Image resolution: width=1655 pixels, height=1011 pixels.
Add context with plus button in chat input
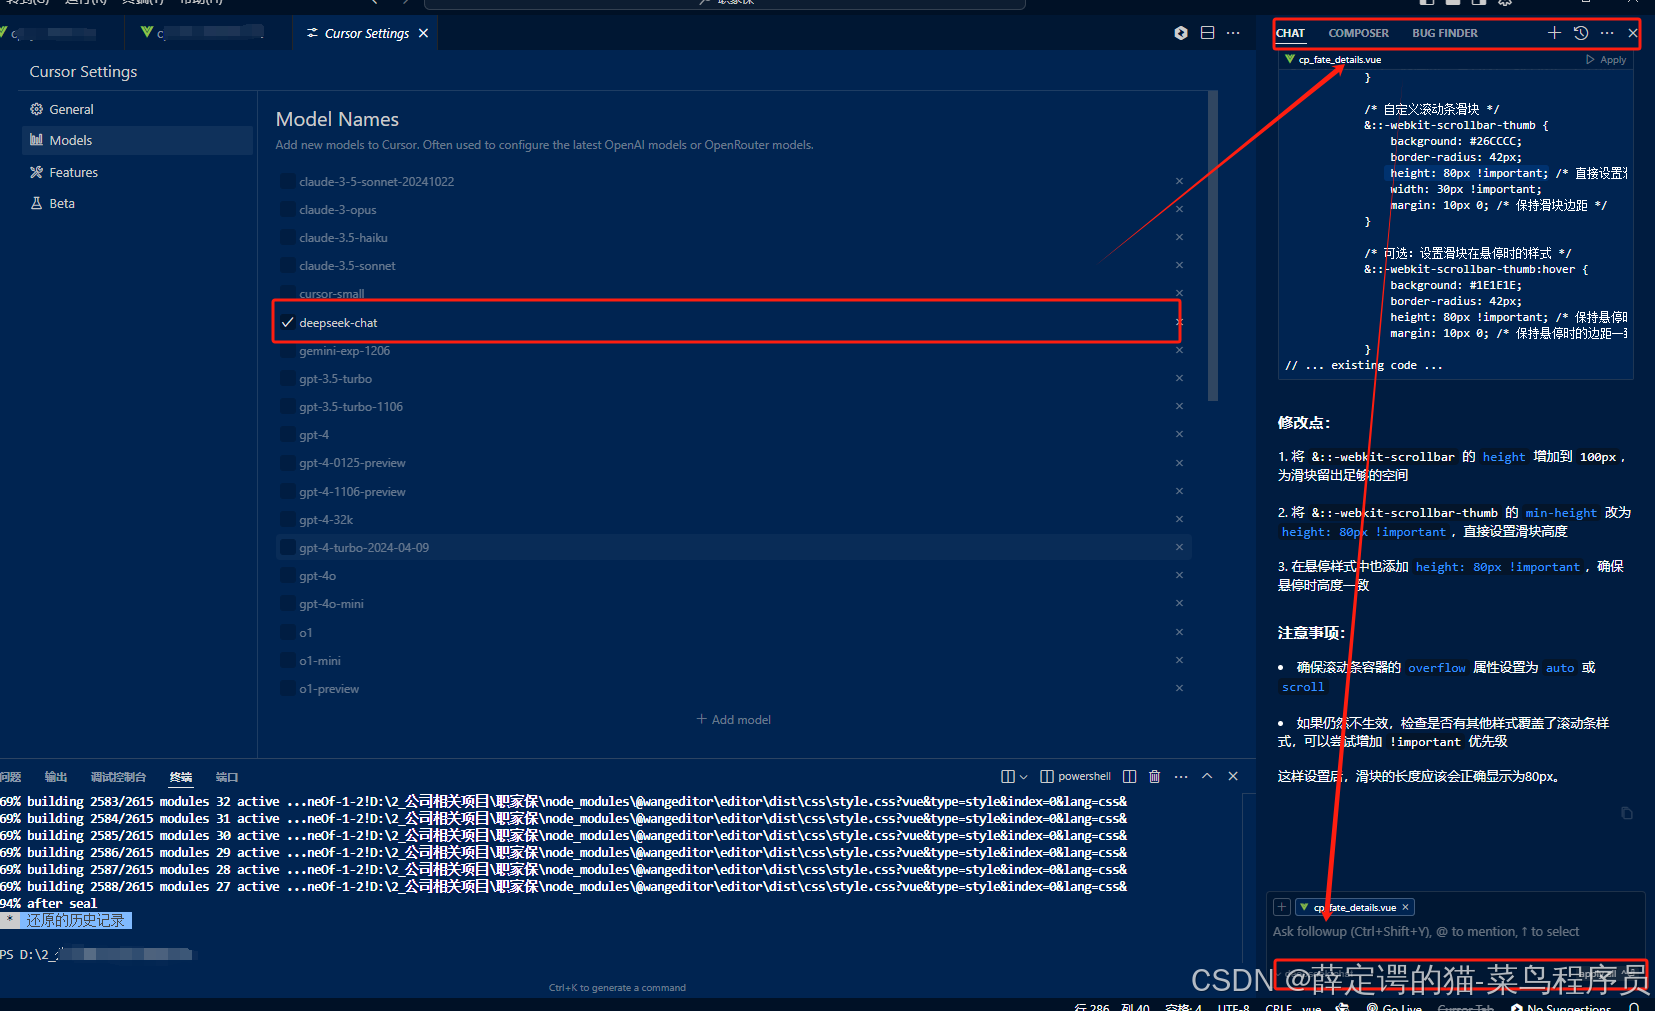1282,907
